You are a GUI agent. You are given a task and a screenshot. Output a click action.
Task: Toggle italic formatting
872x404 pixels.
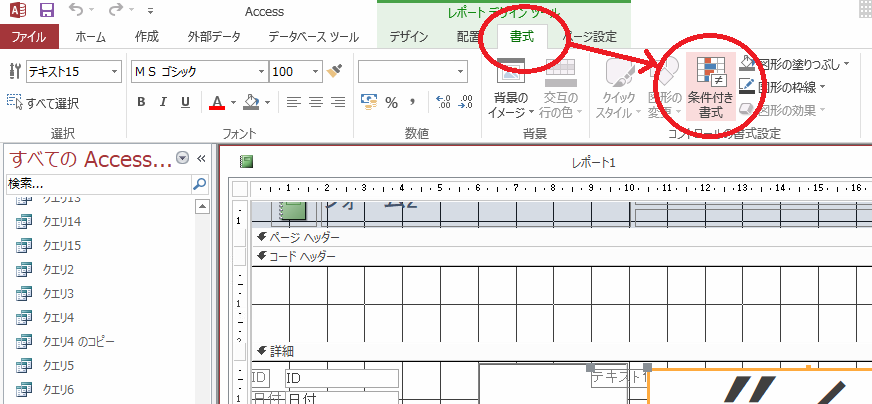click(x=163, y=102)
